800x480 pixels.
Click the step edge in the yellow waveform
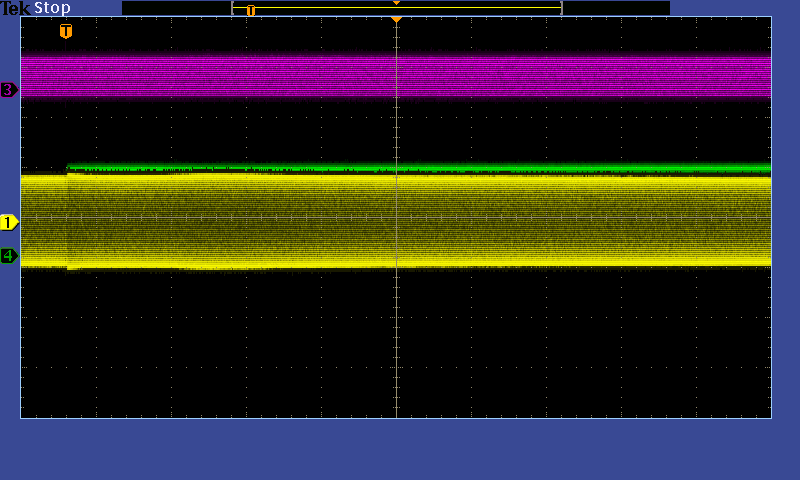(67, 220)
